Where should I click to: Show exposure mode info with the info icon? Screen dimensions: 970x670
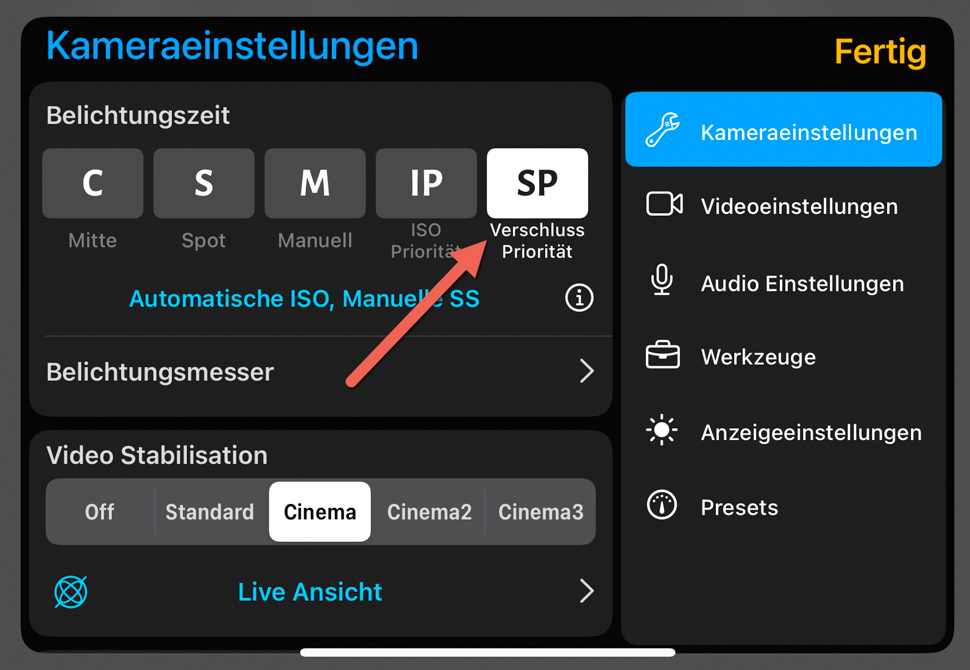coord(579,298)
